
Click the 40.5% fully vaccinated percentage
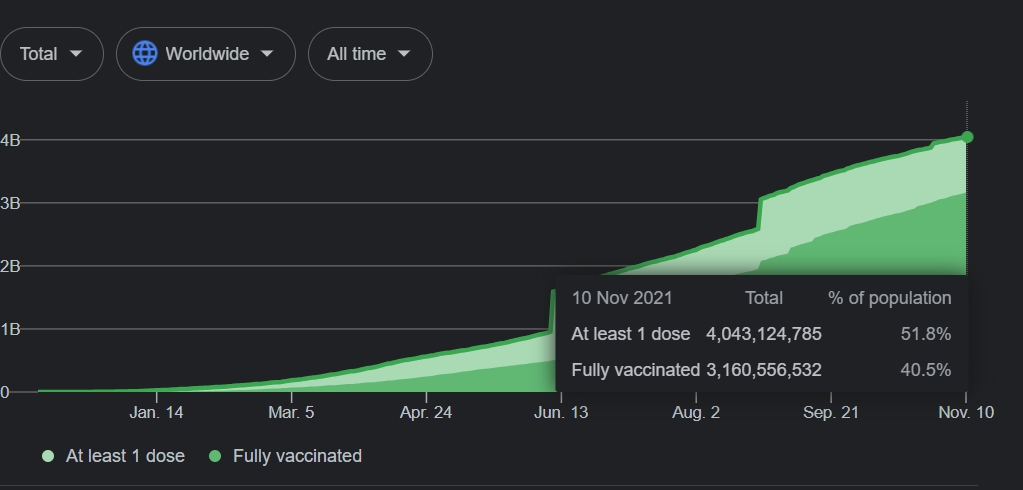(x=926, y=370)
